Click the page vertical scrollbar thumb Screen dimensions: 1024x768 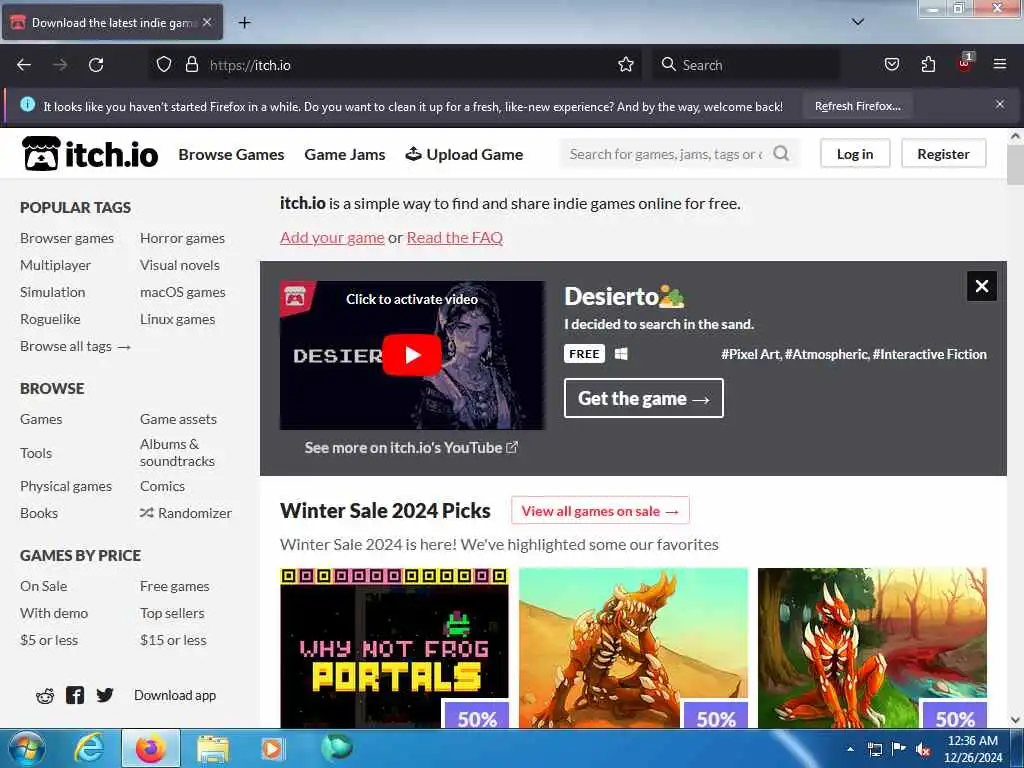point(1015,165)
